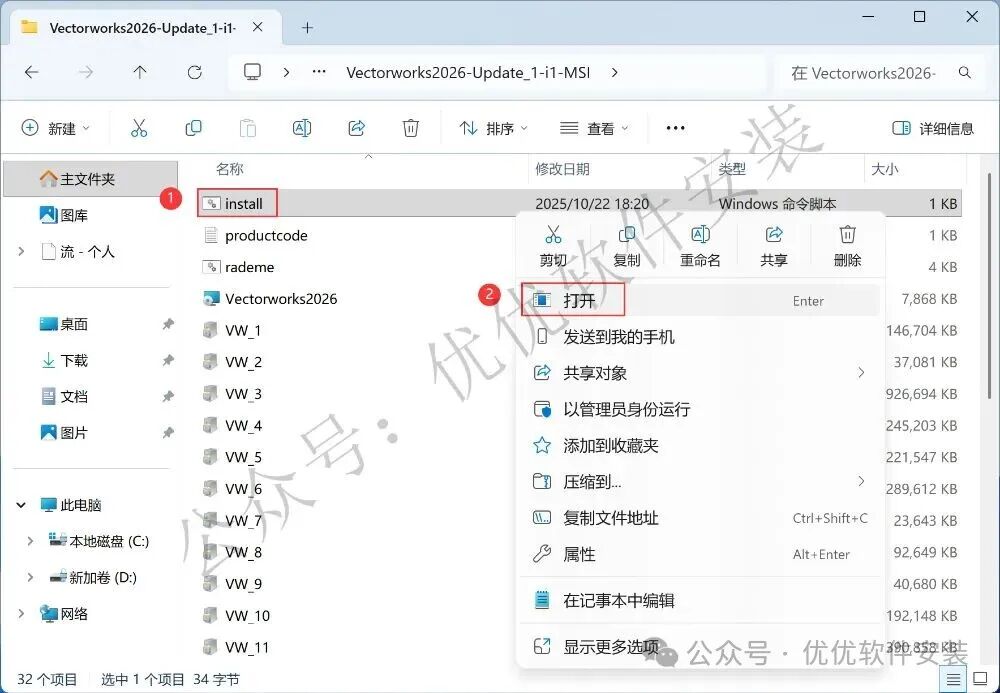Open the 查看 (View) dropdown

click(594, 128)
